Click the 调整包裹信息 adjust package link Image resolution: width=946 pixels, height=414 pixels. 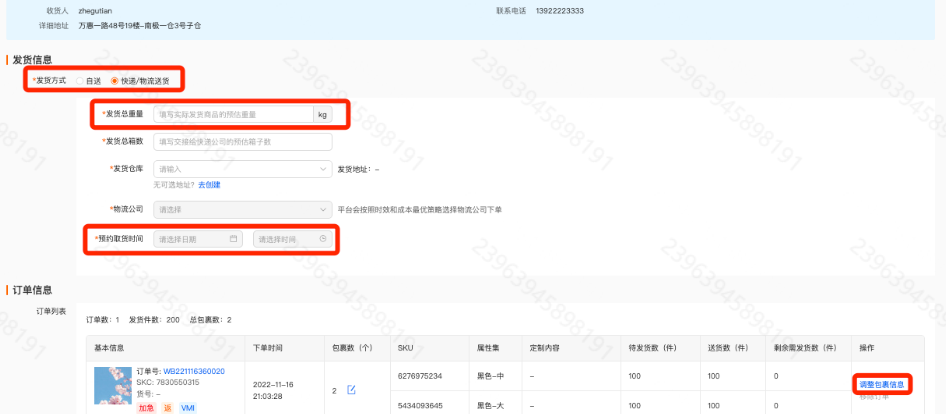881,384
